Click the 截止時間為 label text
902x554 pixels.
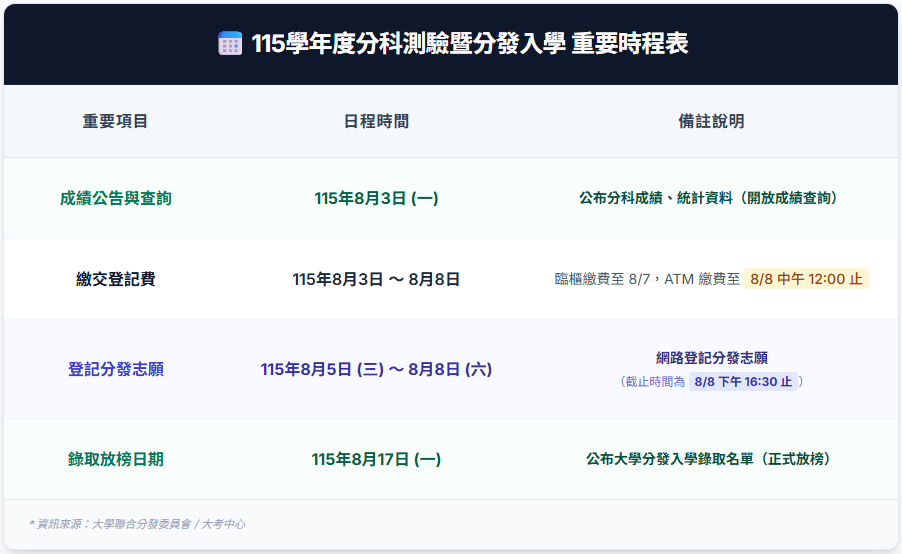click(x=655, y=381)
